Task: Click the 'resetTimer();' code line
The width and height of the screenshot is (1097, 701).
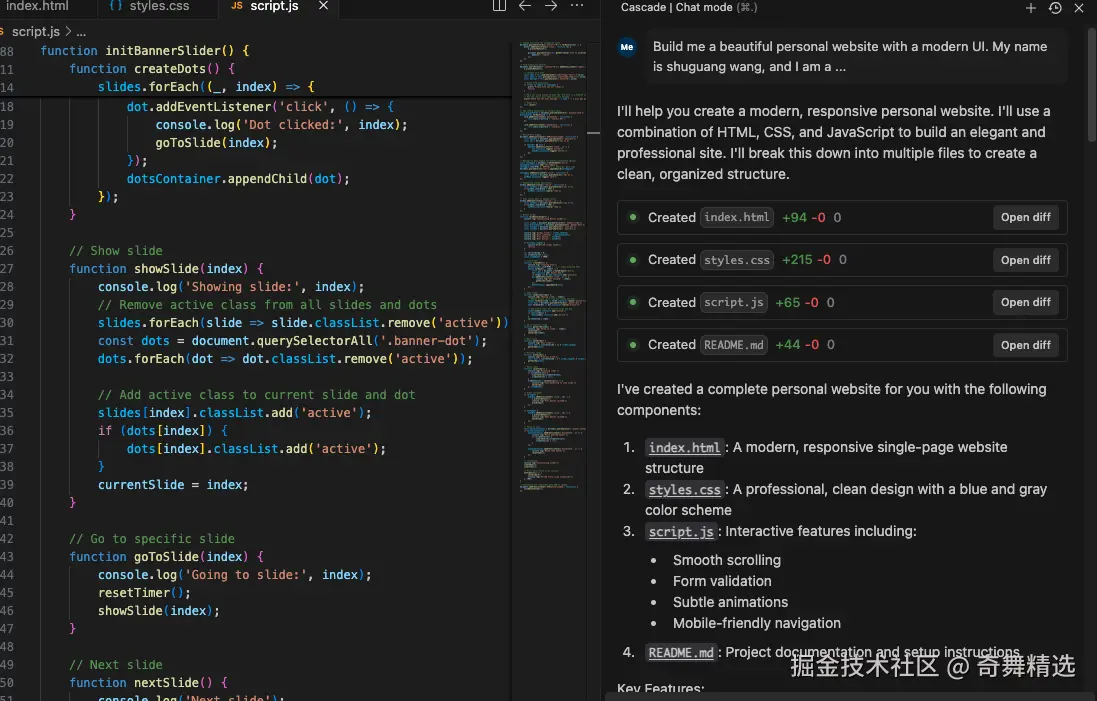Action: tap(144, 593)
